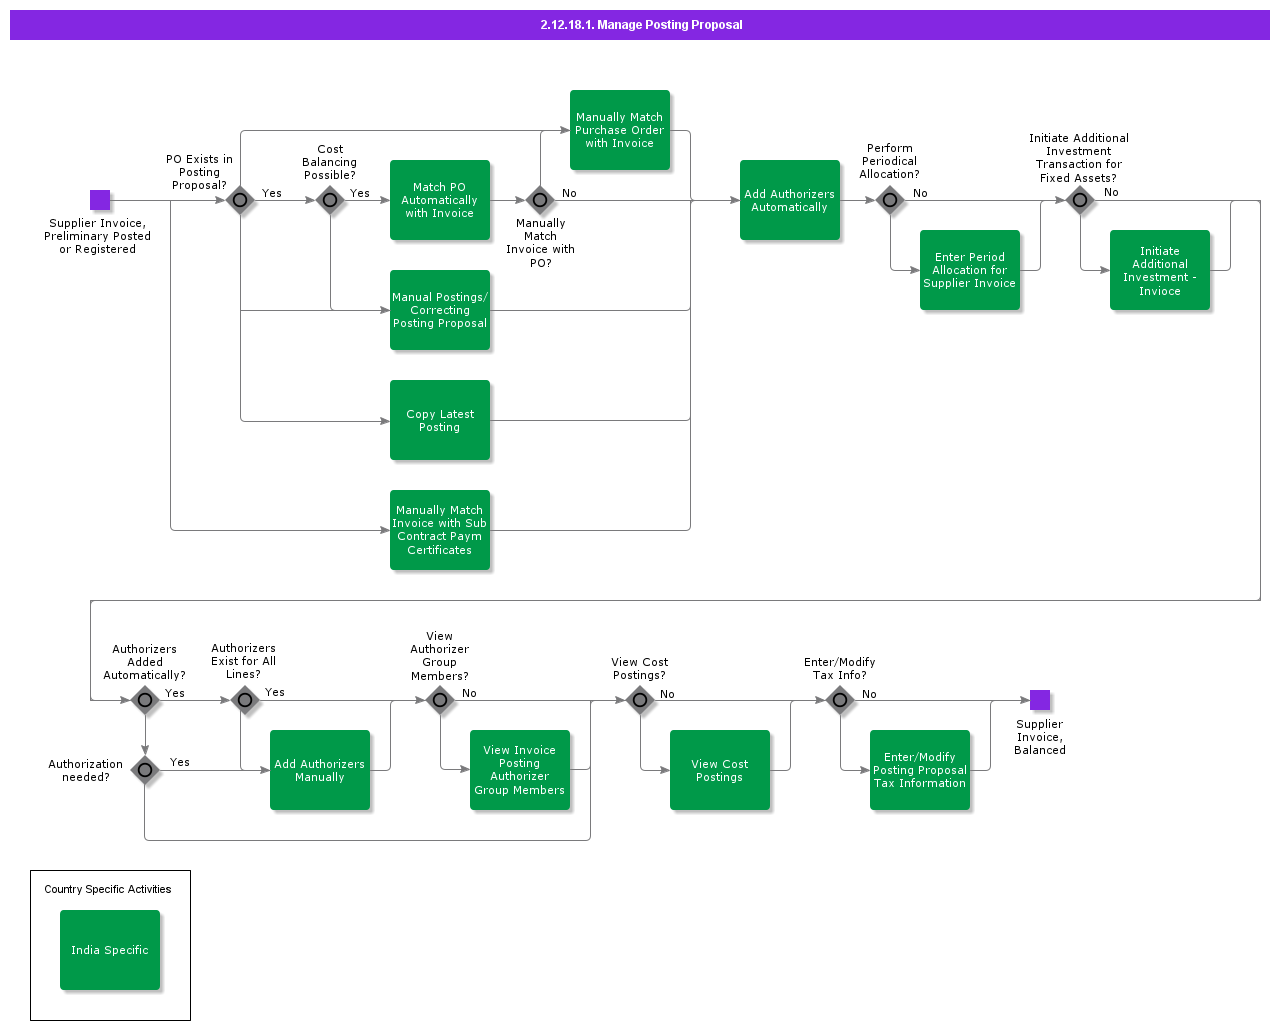Click the Perform Periodical Allocation gateway
The image size is (1280, 1030).
click(890, 200)
